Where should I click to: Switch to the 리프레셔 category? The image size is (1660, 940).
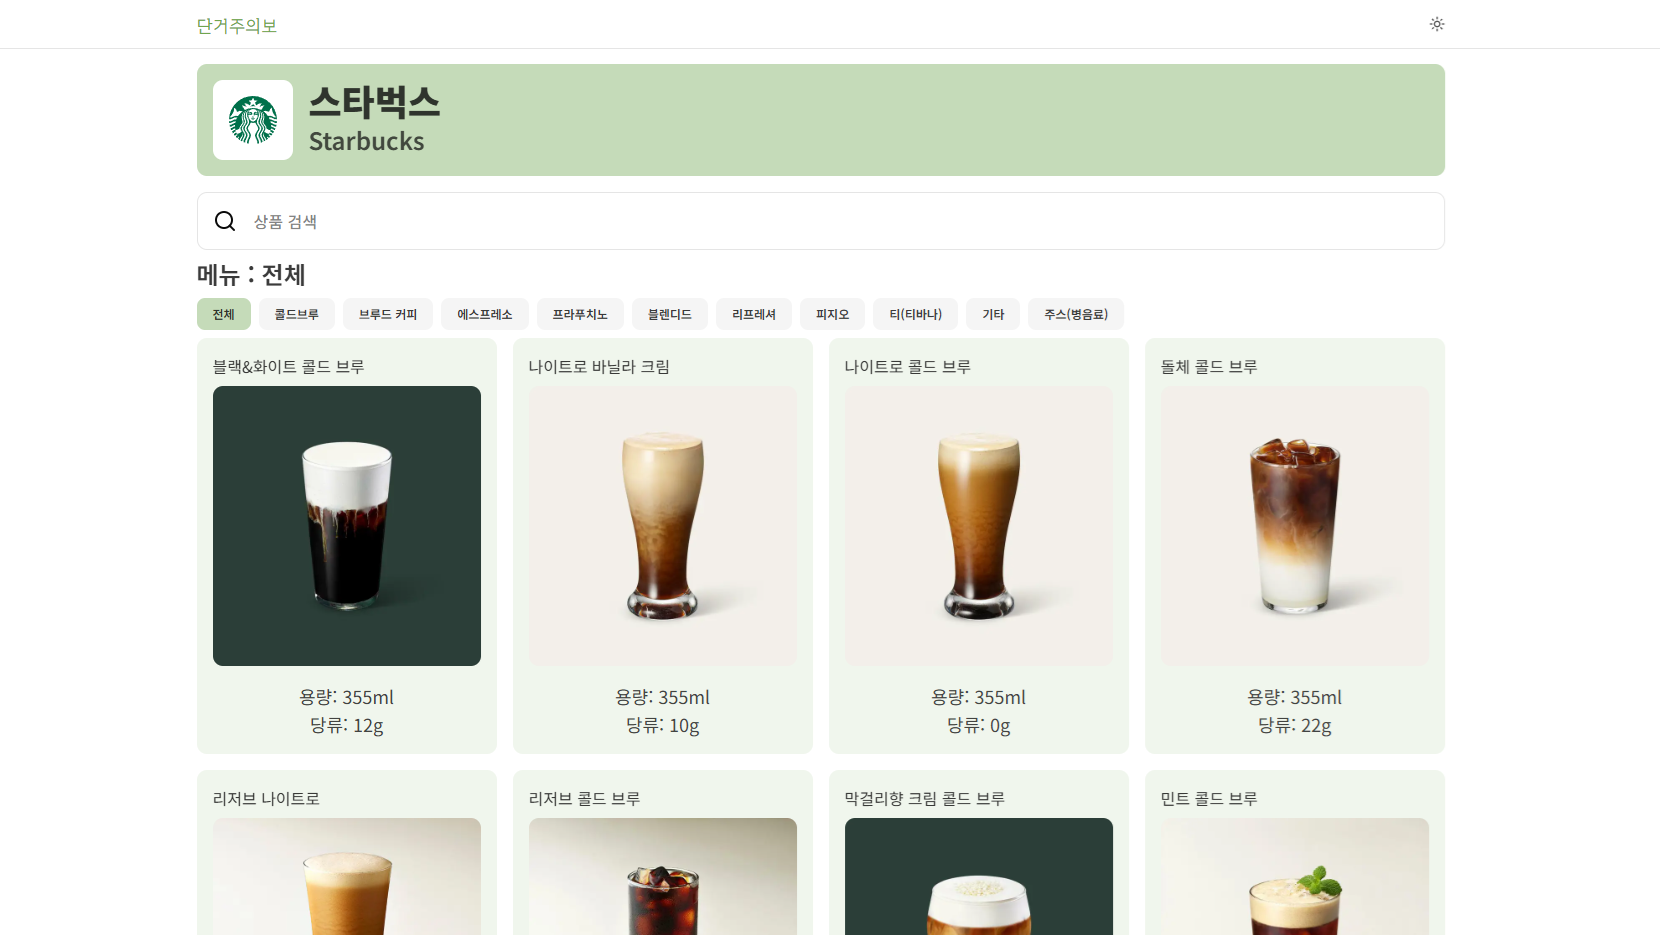[x=754, y=314]
